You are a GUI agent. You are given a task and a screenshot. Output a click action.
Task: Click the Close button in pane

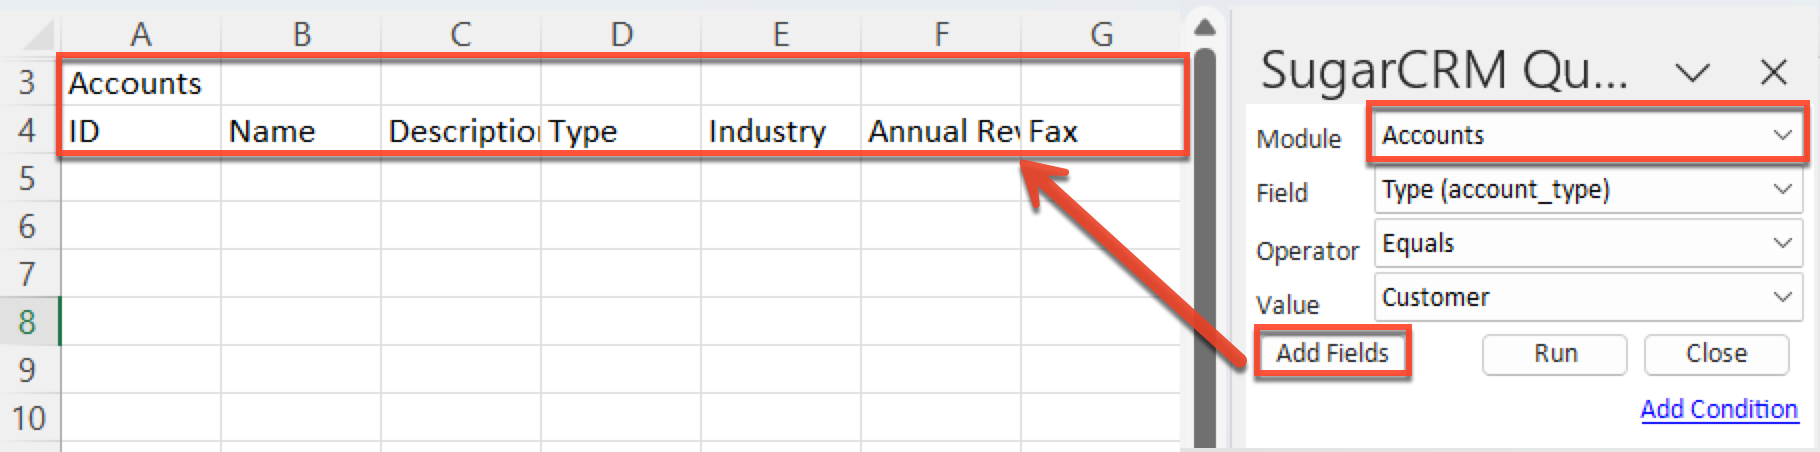pyautogui.click(x=1716, y=353)
